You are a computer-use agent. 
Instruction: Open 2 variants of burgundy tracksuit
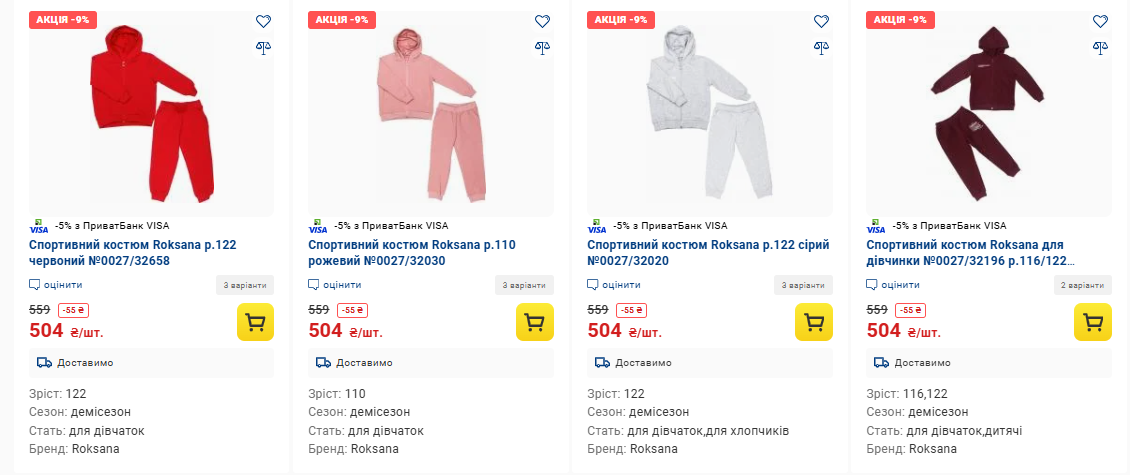click(x=1082, y=285)
